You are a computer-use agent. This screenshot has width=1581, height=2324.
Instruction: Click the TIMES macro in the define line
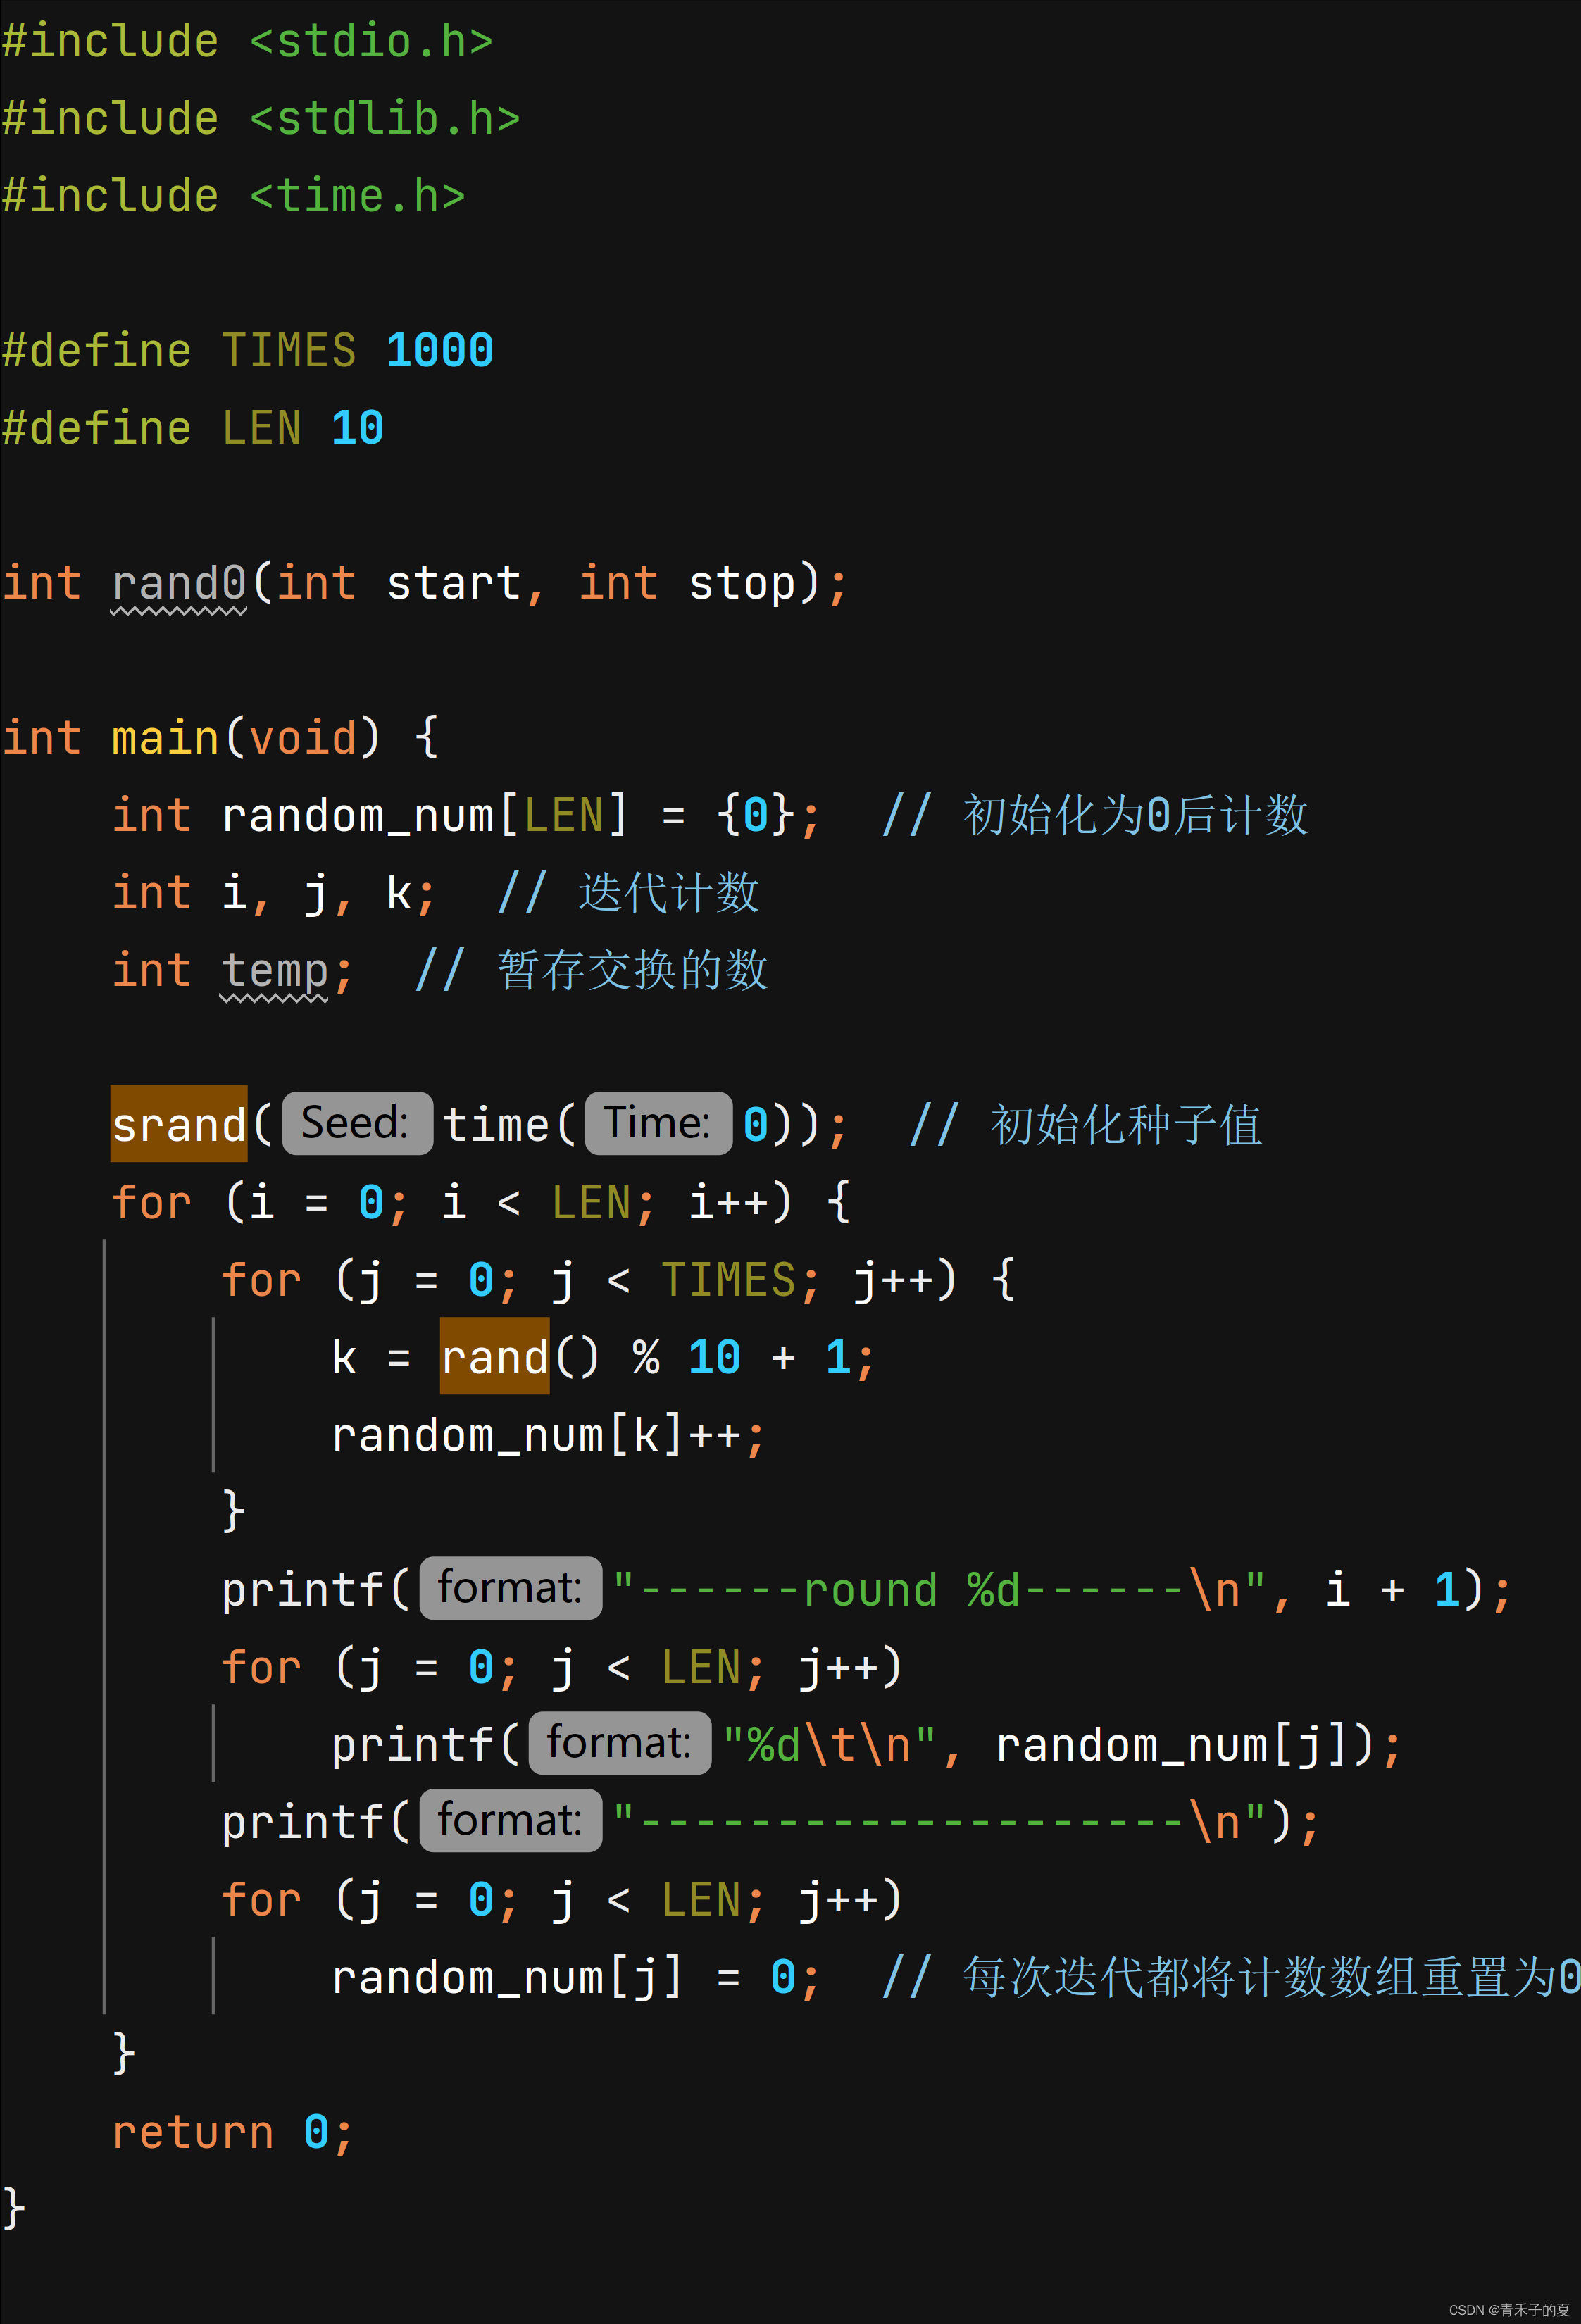[288, 351]
